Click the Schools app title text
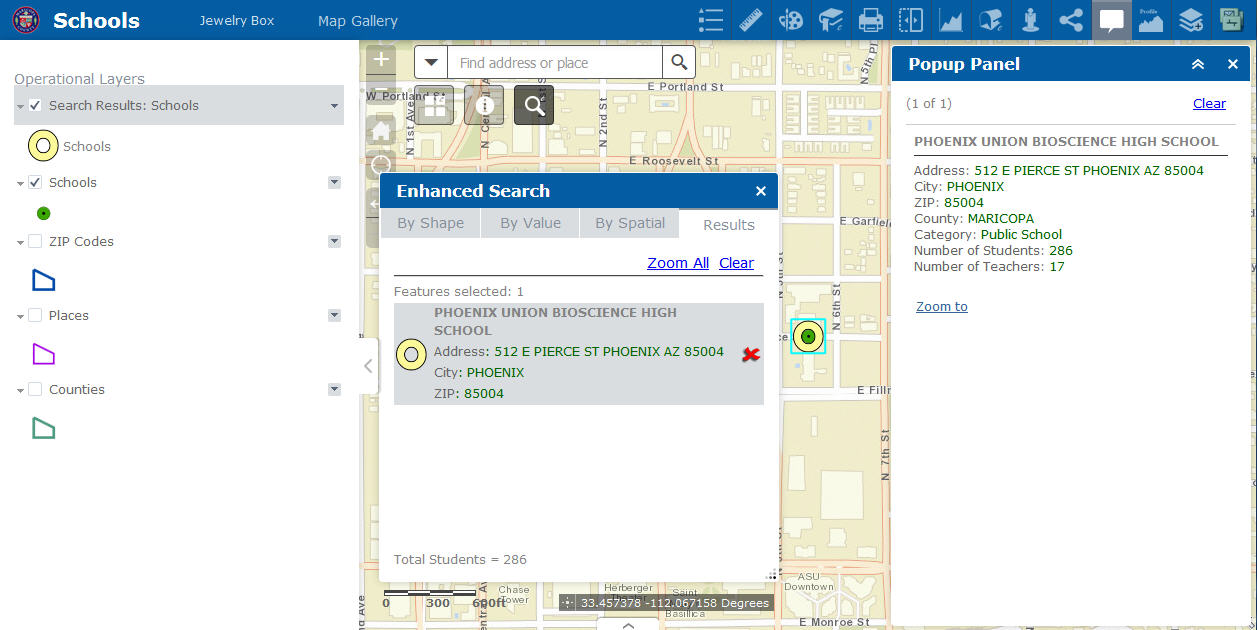This screenshot has height=630, width=1257. pos(96,20)
